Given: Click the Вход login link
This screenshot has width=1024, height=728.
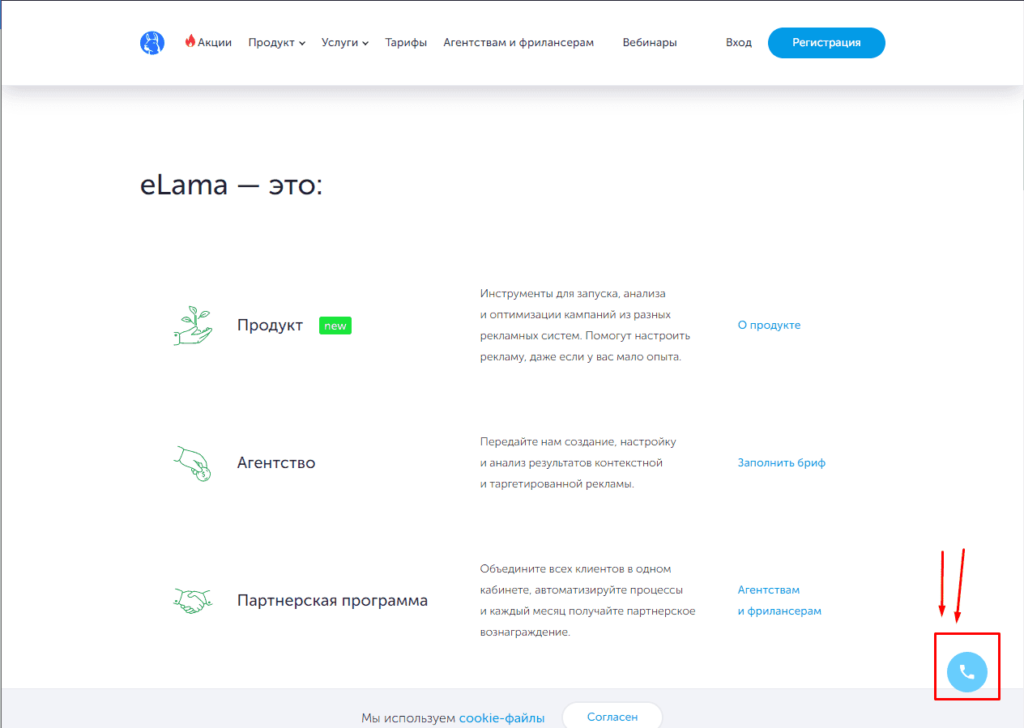Looking at the screenshot, I should point(739,42).
